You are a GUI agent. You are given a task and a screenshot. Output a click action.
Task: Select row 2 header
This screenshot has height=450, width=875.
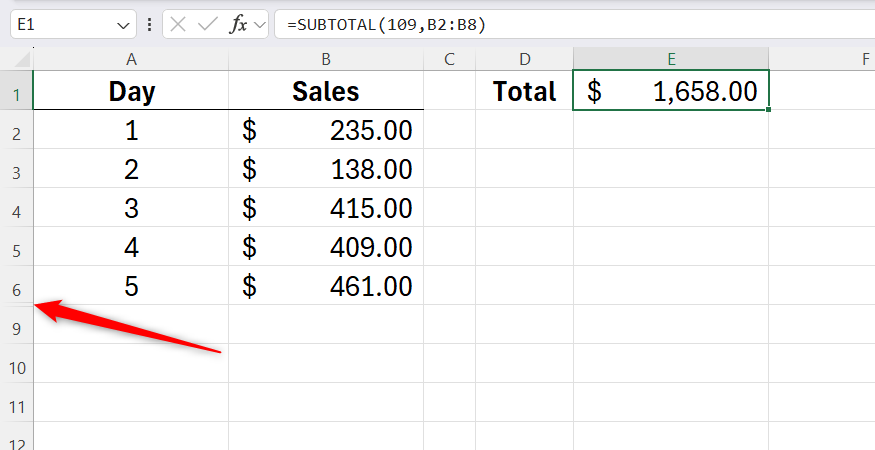click(x=17, y=130)
